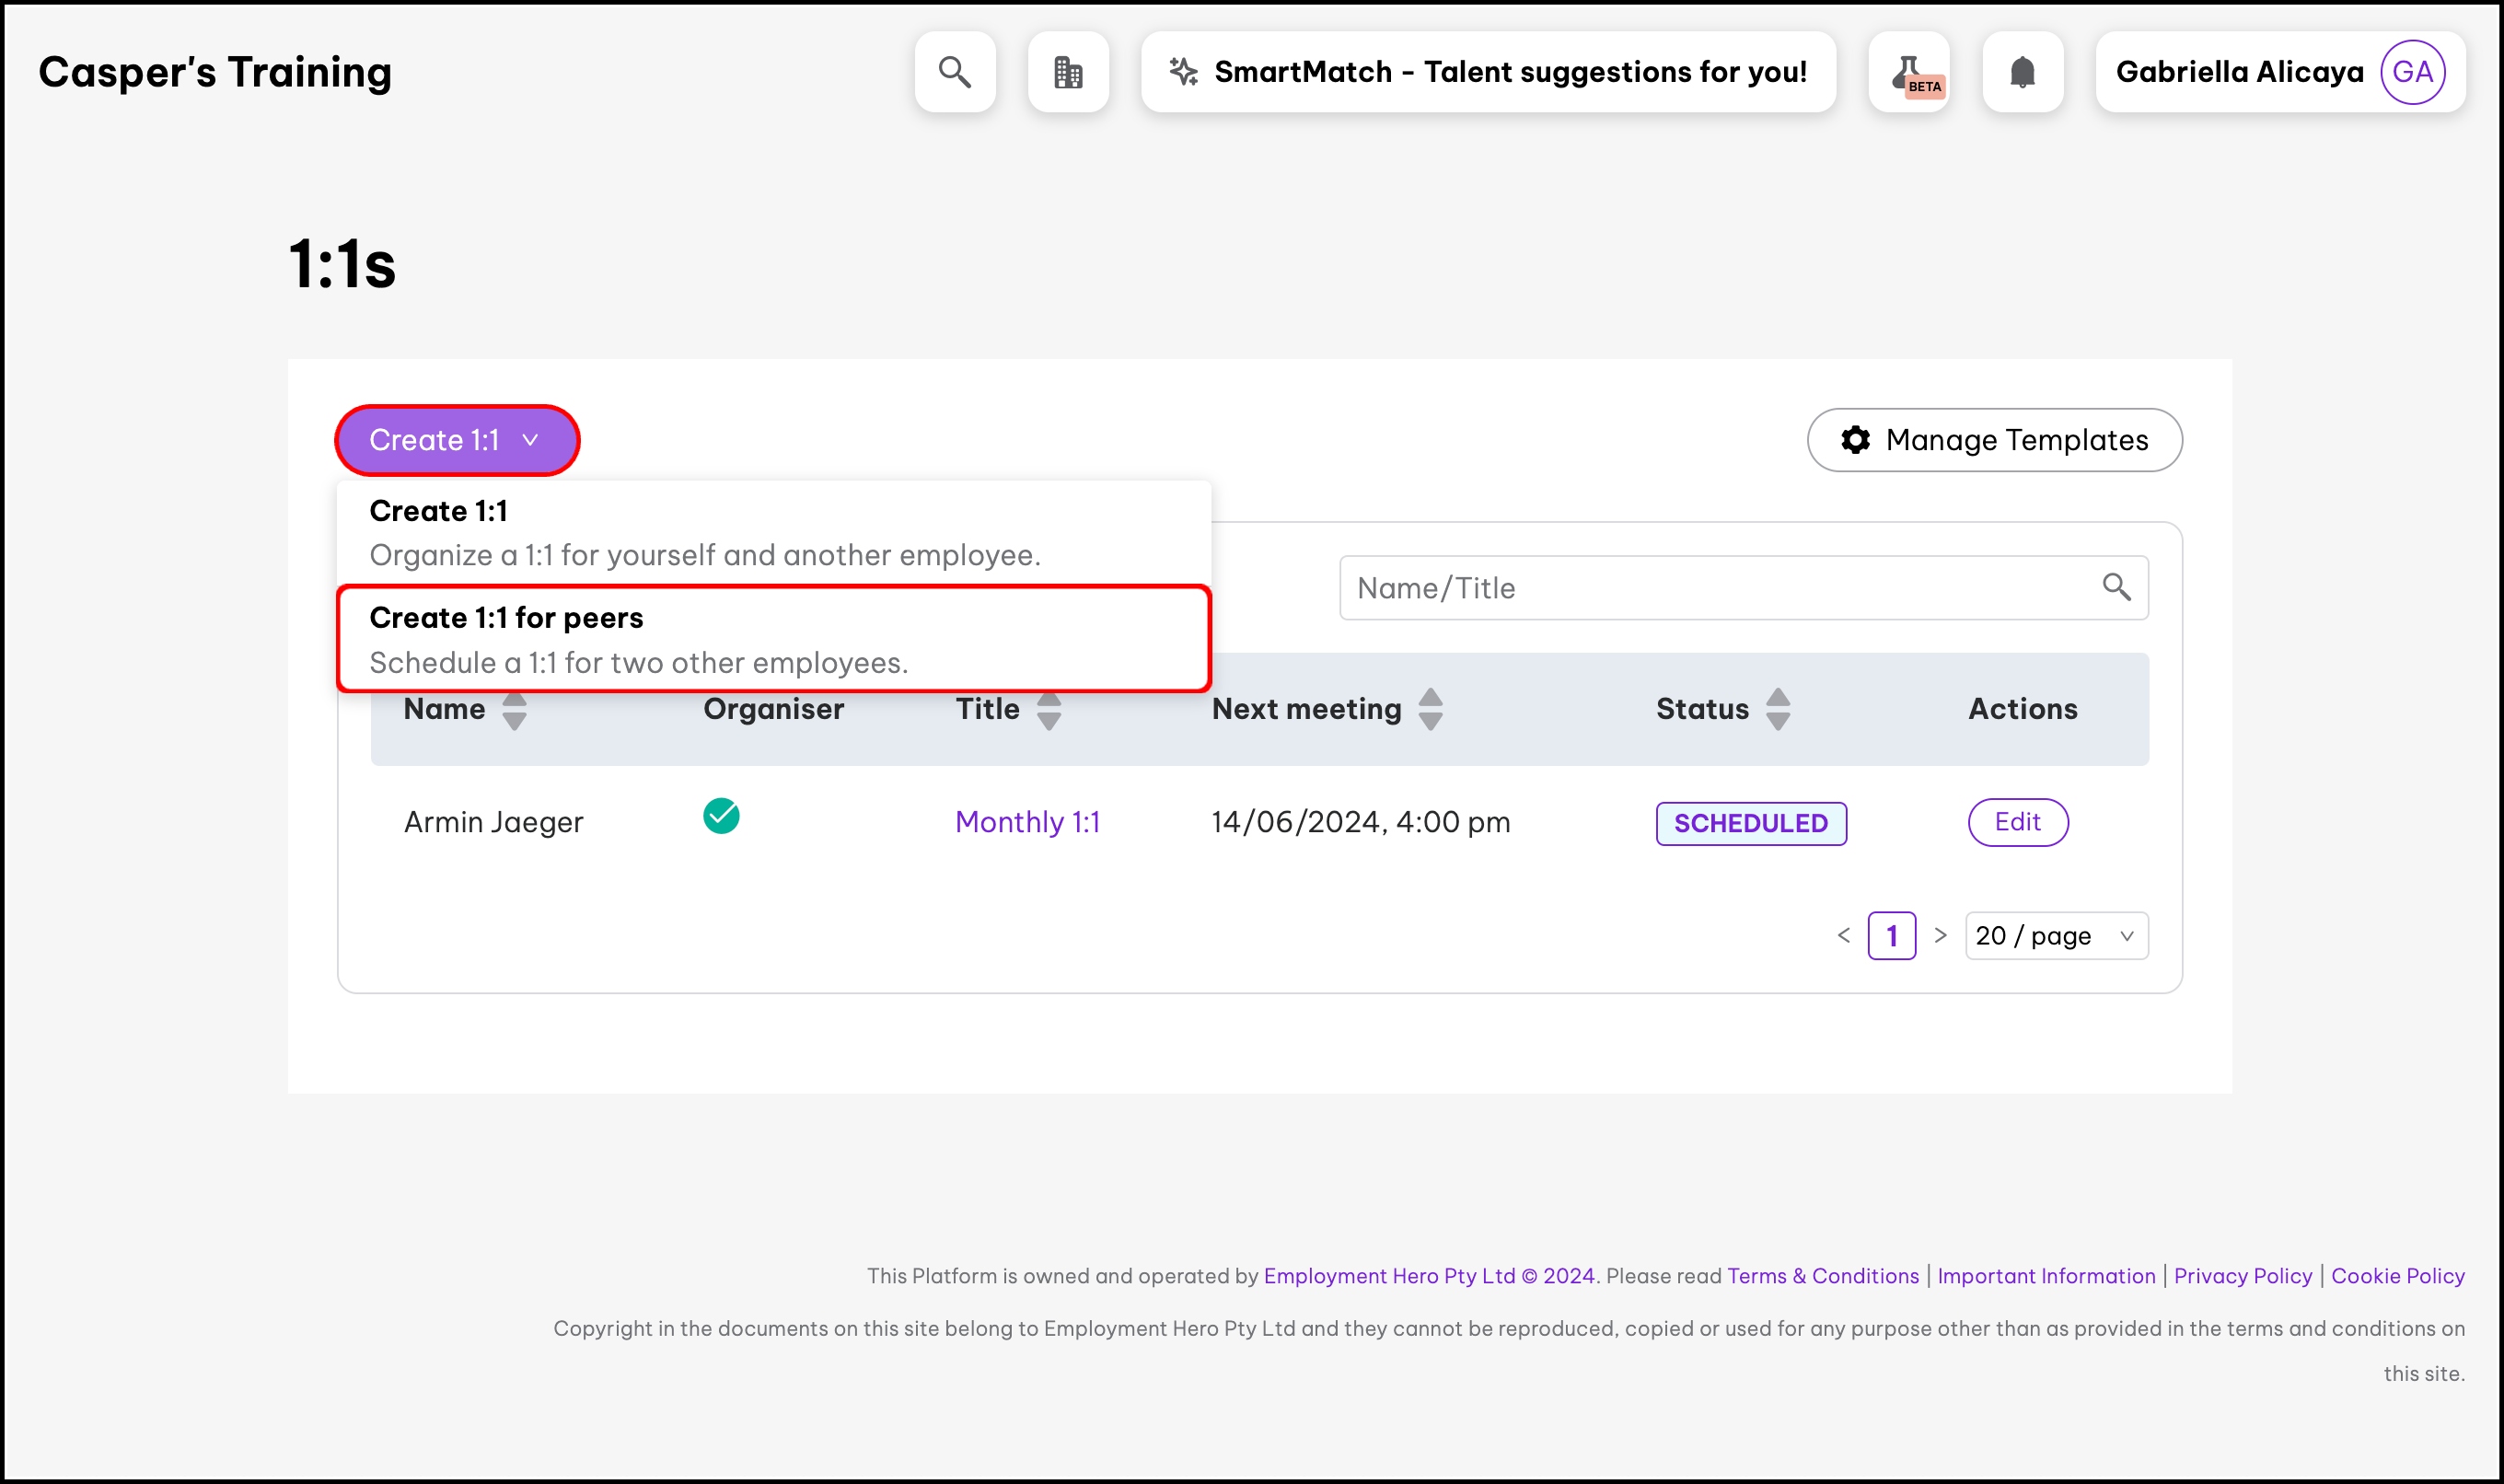2504x1484 pixels.
Task: Open Manage Templates
Action: 1994,440
